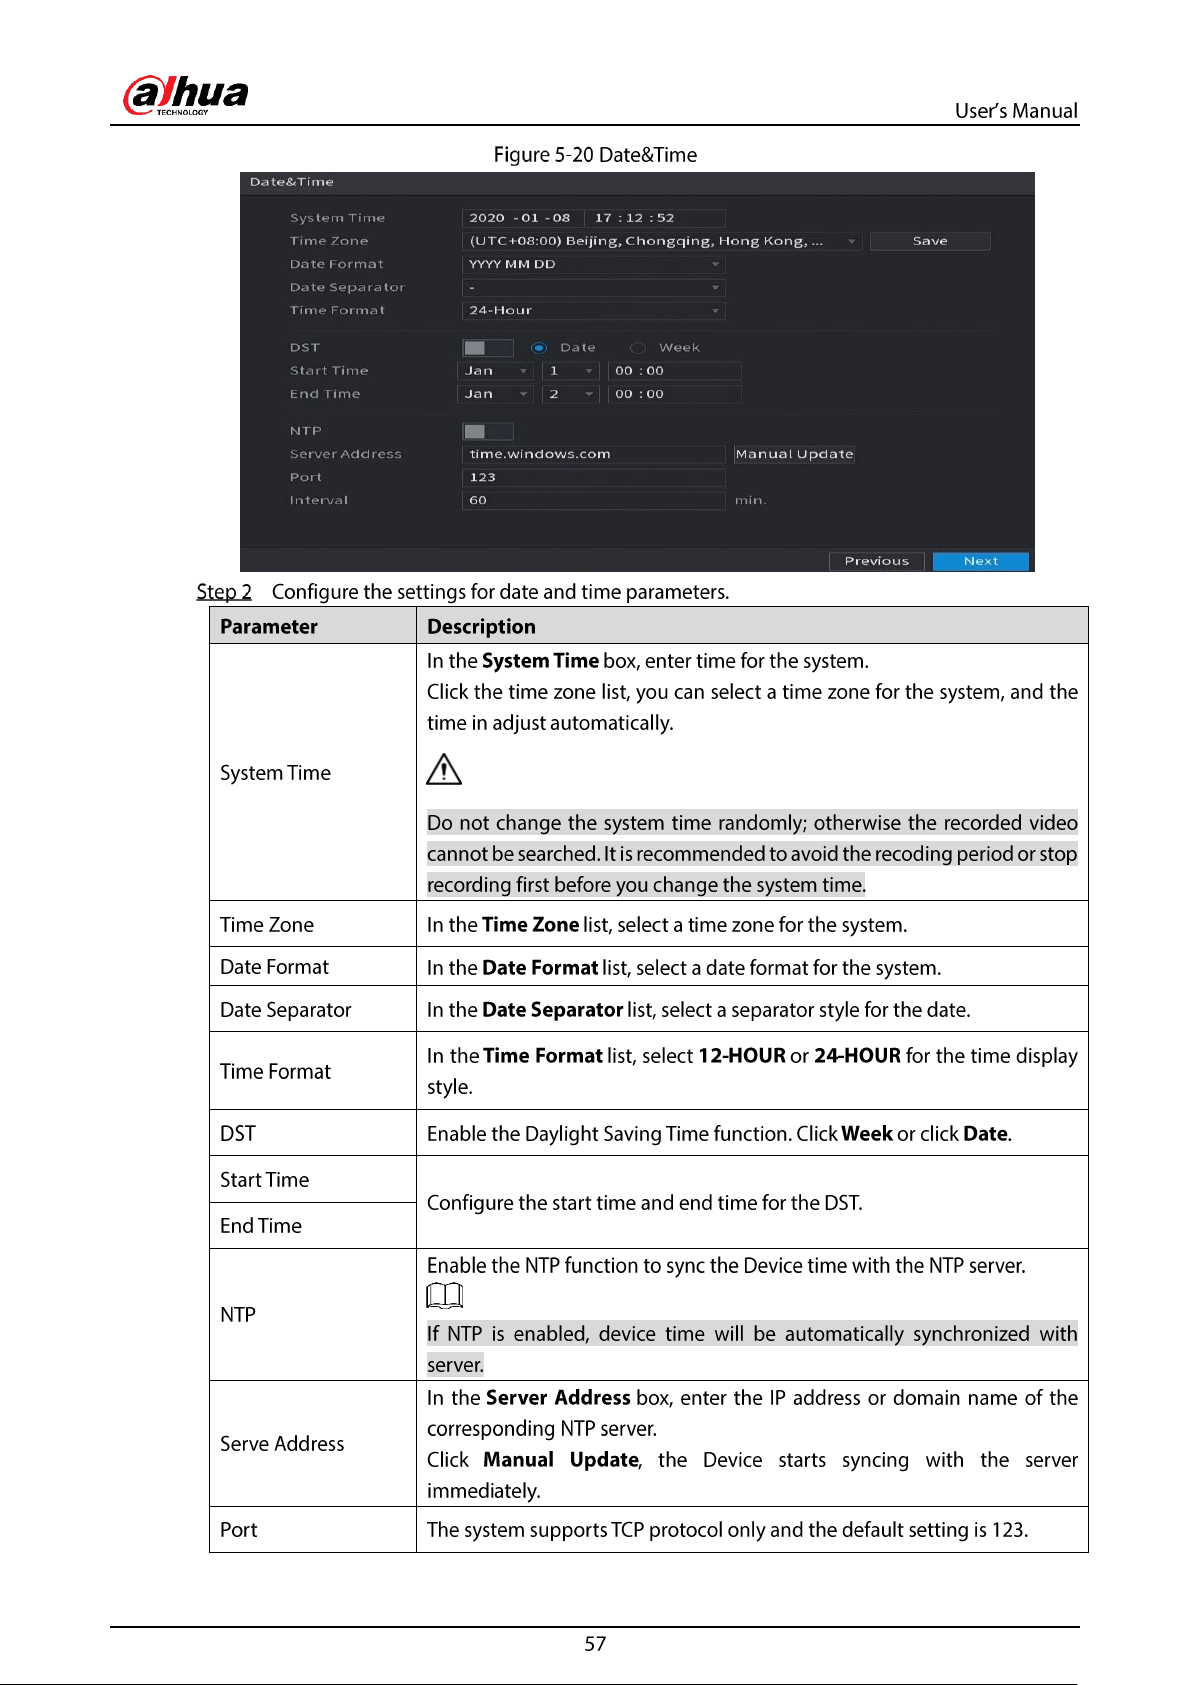Click the Save button beside Time Zone

click(930, 241)
